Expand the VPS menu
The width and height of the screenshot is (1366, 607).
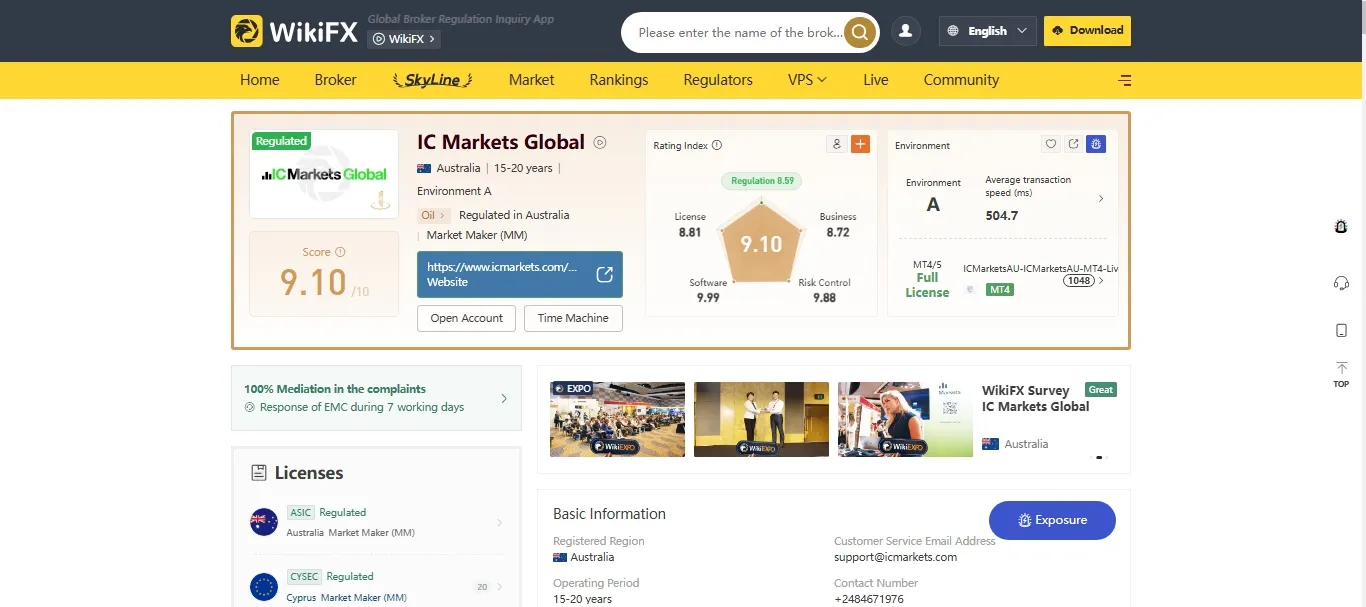(807, 80)
